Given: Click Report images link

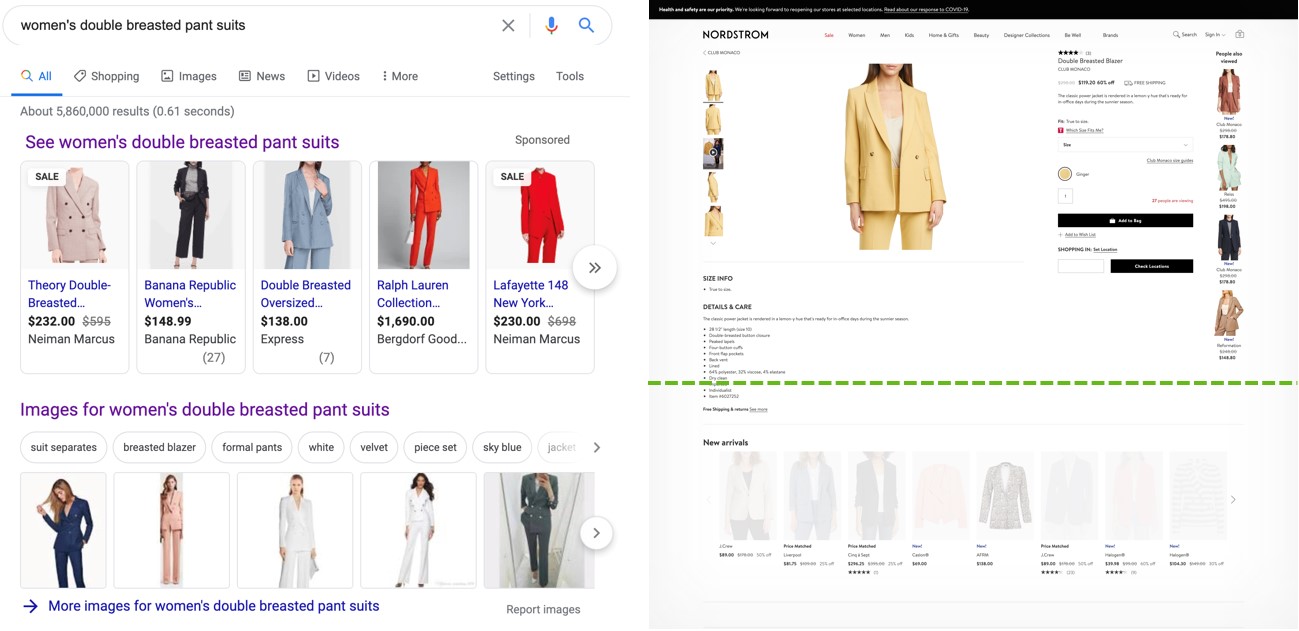Looking at the screenshot, I should click(543, 609).
